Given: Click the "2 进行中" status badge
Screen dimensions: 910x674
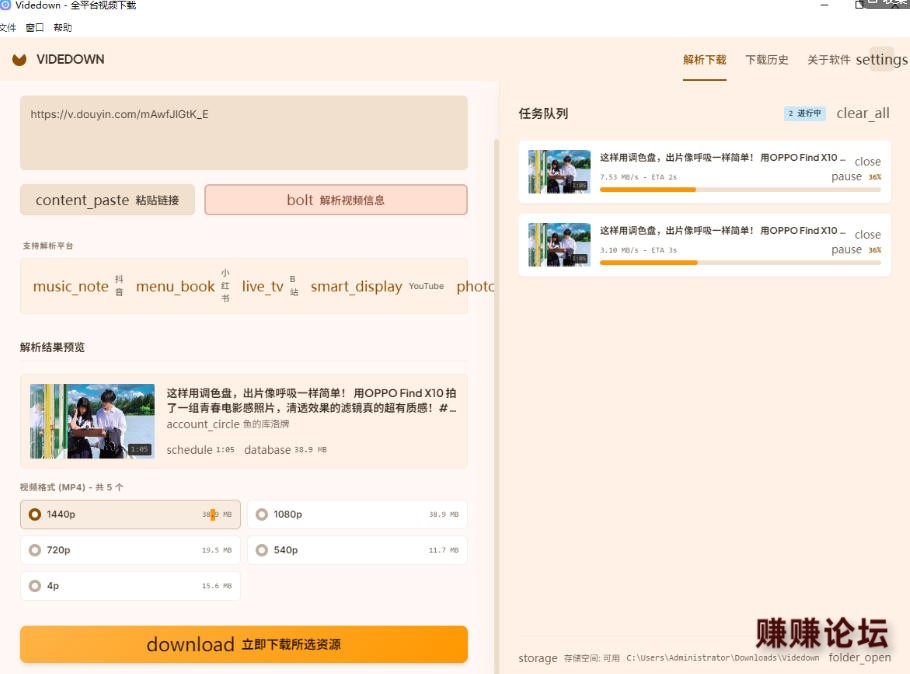Looking at the screenshot, I should tap(804, 113).
